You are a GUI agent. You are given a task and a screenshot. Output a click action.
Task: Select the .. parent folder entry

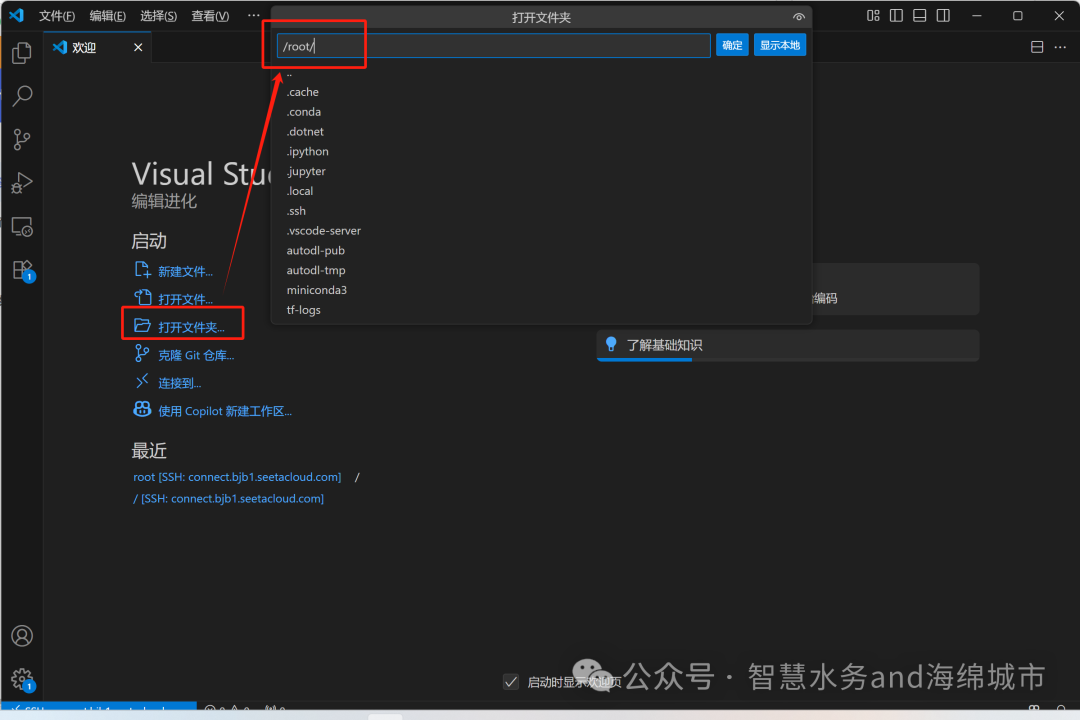[x=541, y=74]
